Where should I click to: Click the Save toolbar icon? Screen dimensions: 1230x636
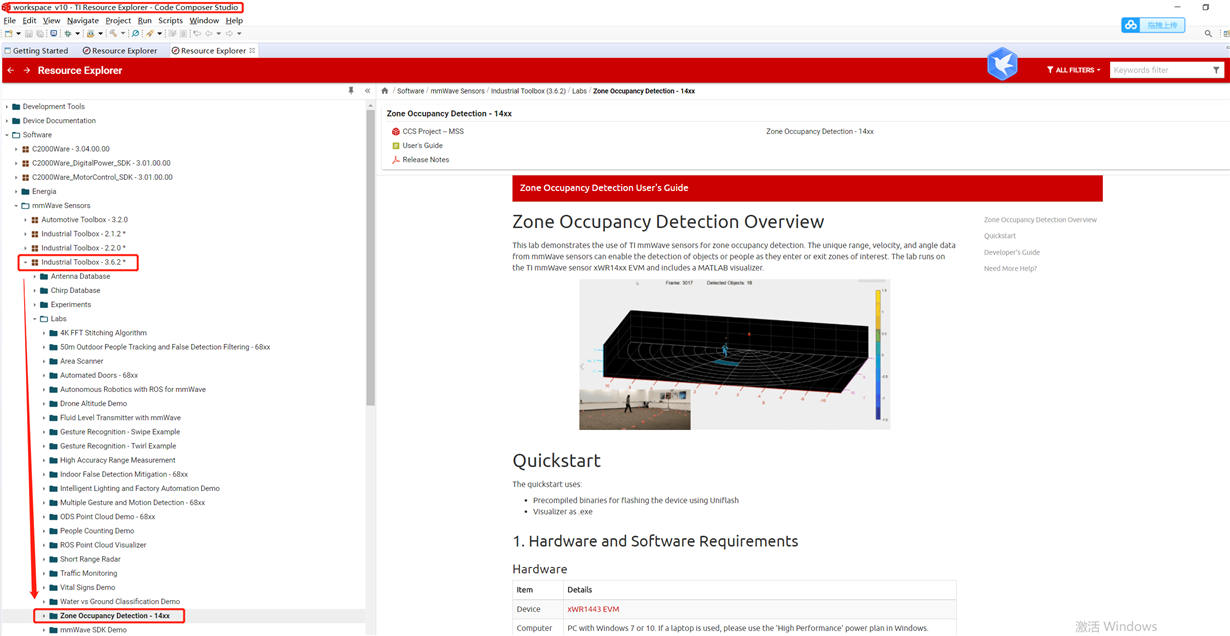[x=28, y=33]
